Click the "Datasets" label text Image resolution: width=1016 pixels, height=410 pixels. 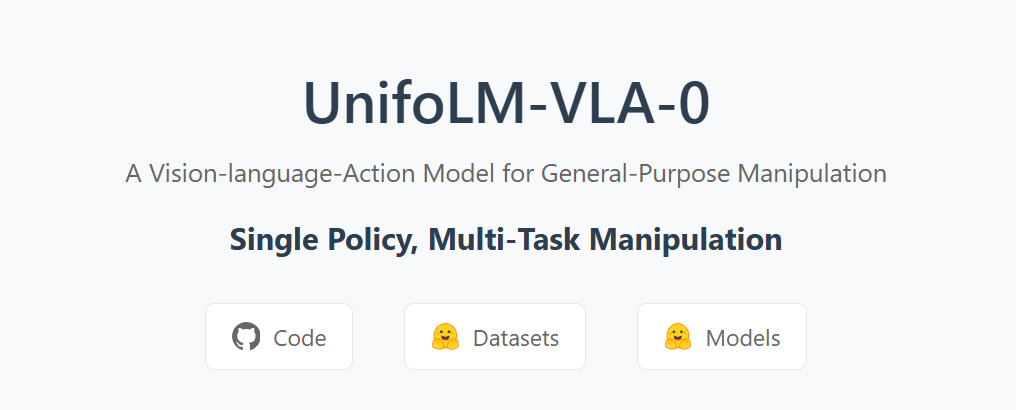coord(516,338)
